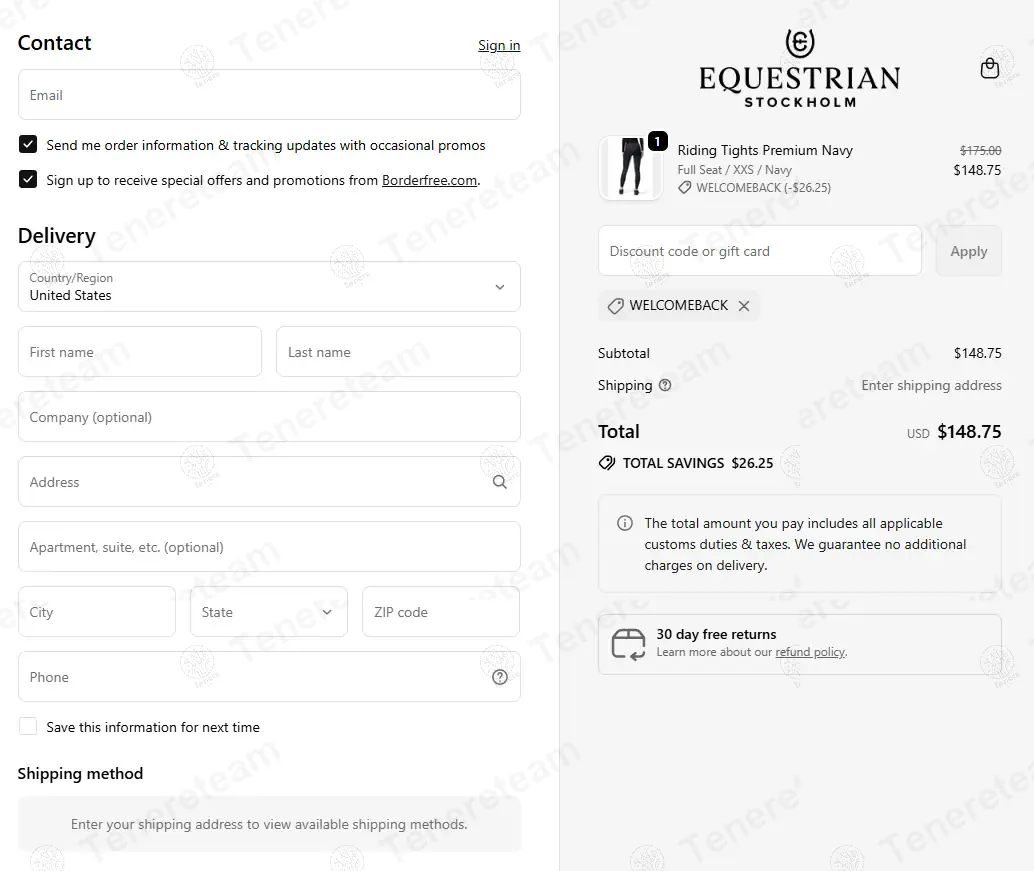
Task: Click the address search magnifier icon
Action: 500,482
